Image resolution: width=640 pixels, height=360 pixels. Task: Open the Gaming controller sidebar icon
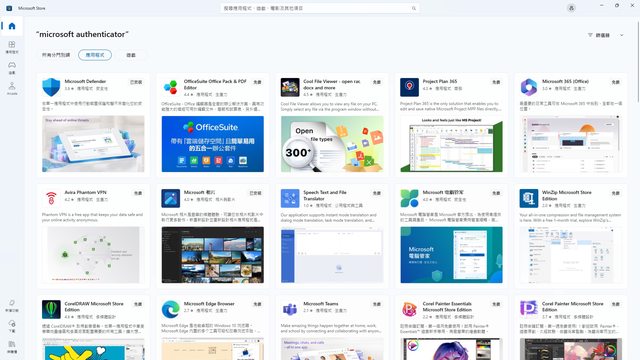(12, 67)
